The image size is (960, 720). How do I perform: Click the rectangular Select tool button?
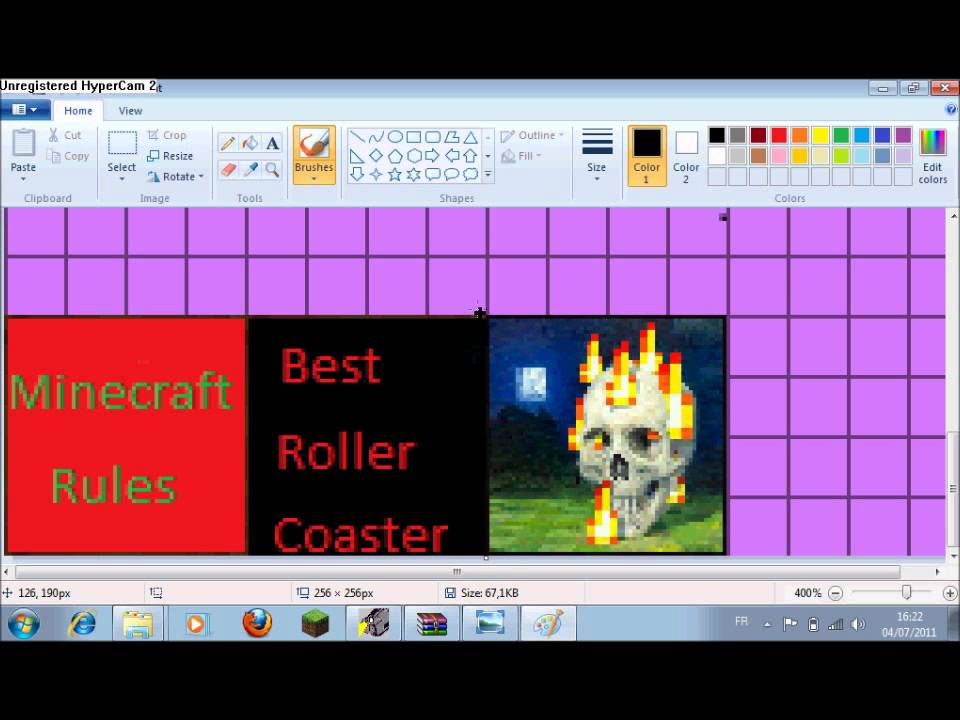(122, 143)
